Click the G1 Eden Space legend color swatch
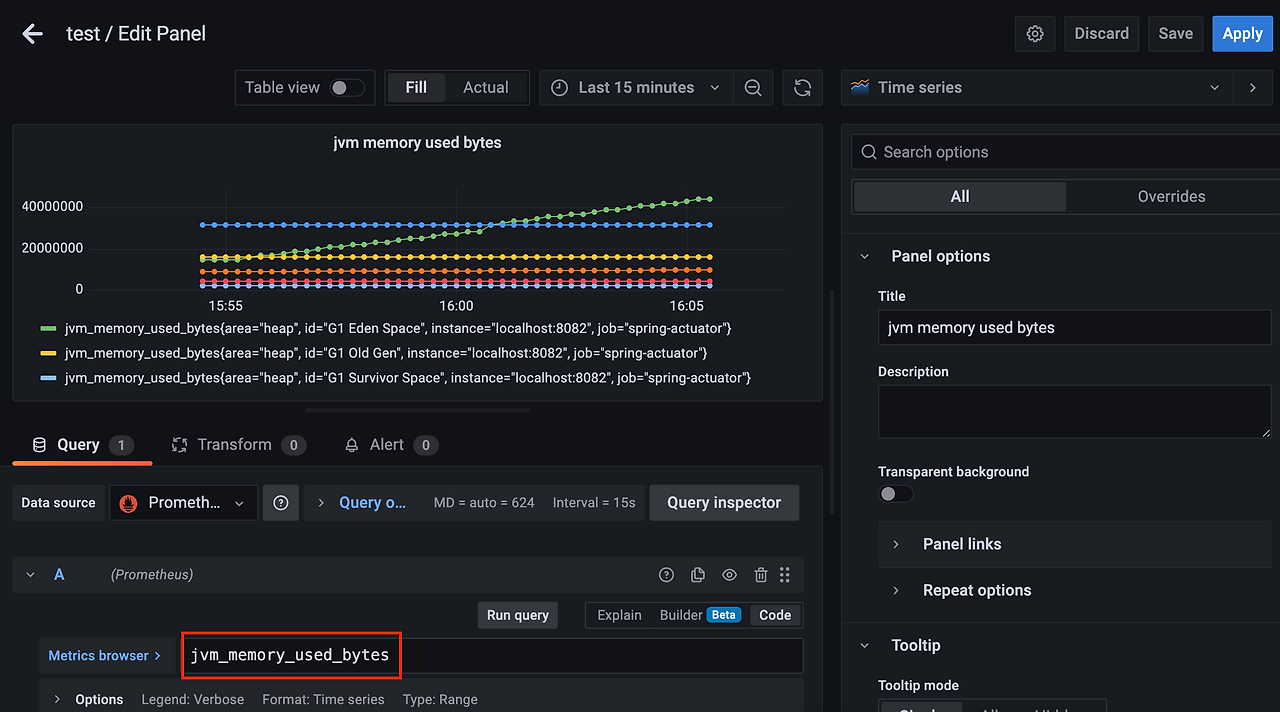 click(x=48, y=328)
